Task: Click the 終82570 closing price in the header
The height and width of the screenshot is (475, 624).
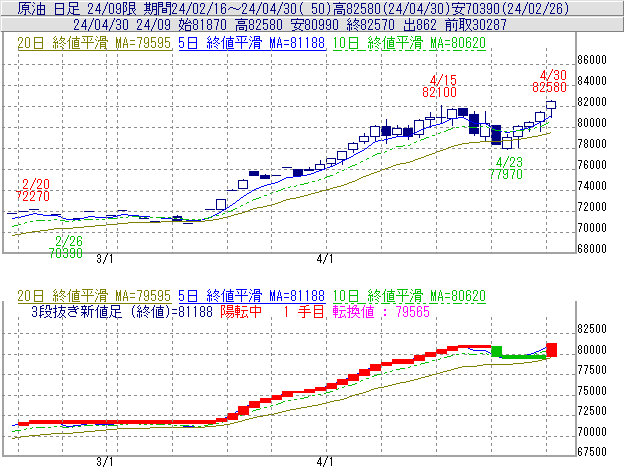Action: (370, 25)
